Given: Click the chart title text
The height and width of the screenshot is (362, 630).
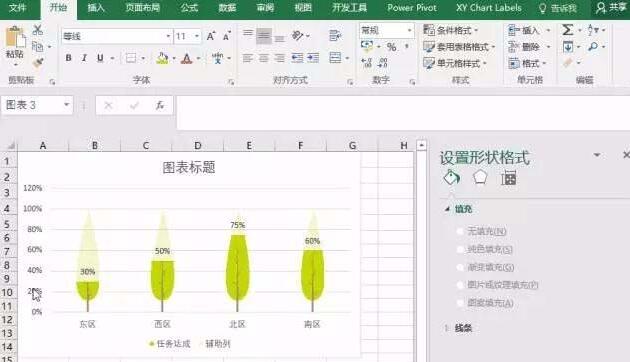Looking at the screenshot, I should tap(189, 167).
